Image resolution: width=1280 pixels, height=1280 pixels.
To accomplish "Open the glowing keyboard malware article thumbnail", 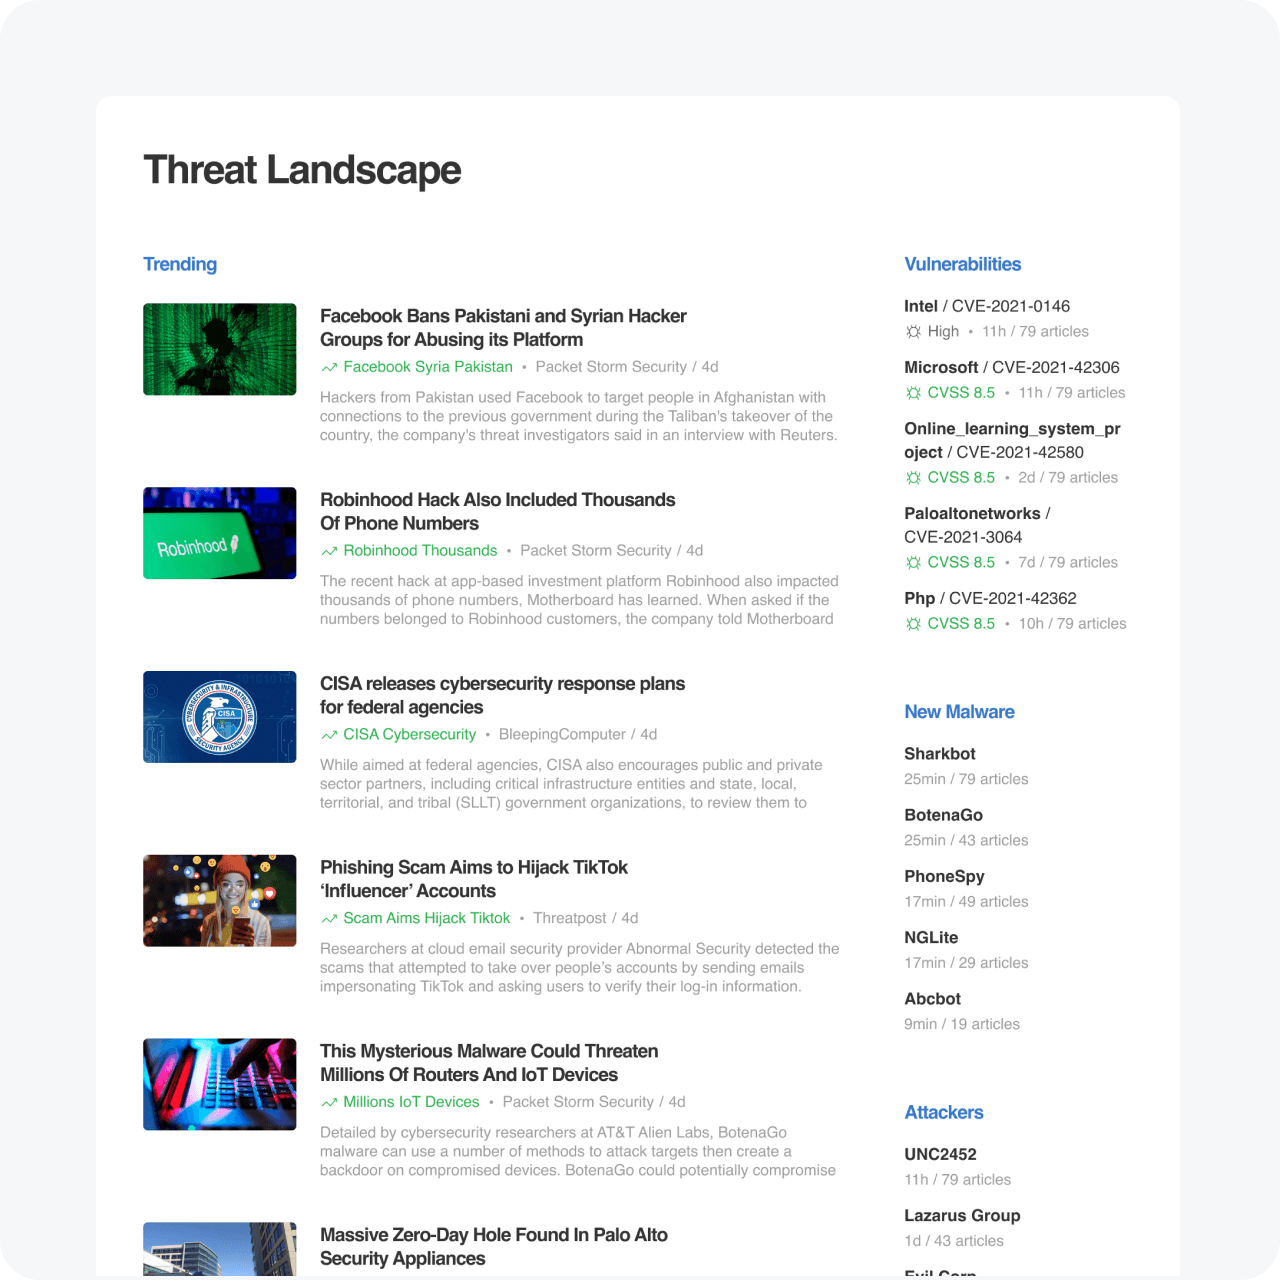I will pyautogui.click(x=220, y=1084).
